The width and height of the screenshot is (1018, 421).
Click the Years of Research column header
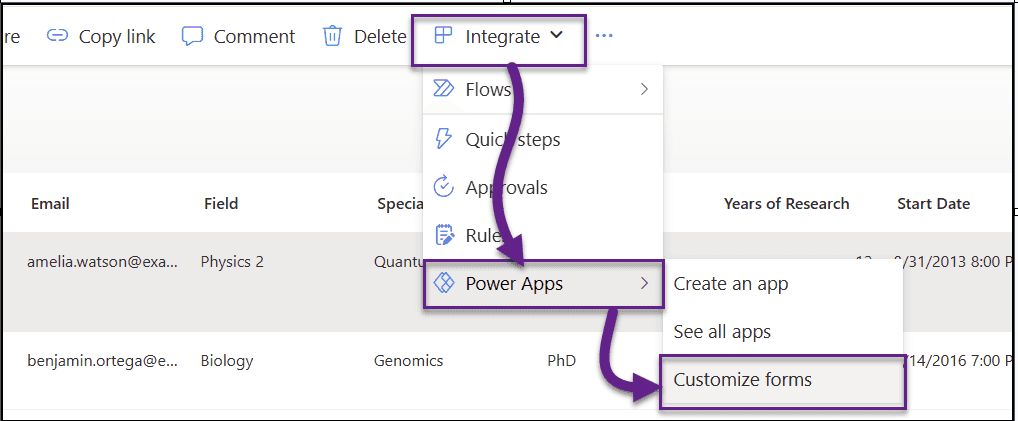click(786, 203)
